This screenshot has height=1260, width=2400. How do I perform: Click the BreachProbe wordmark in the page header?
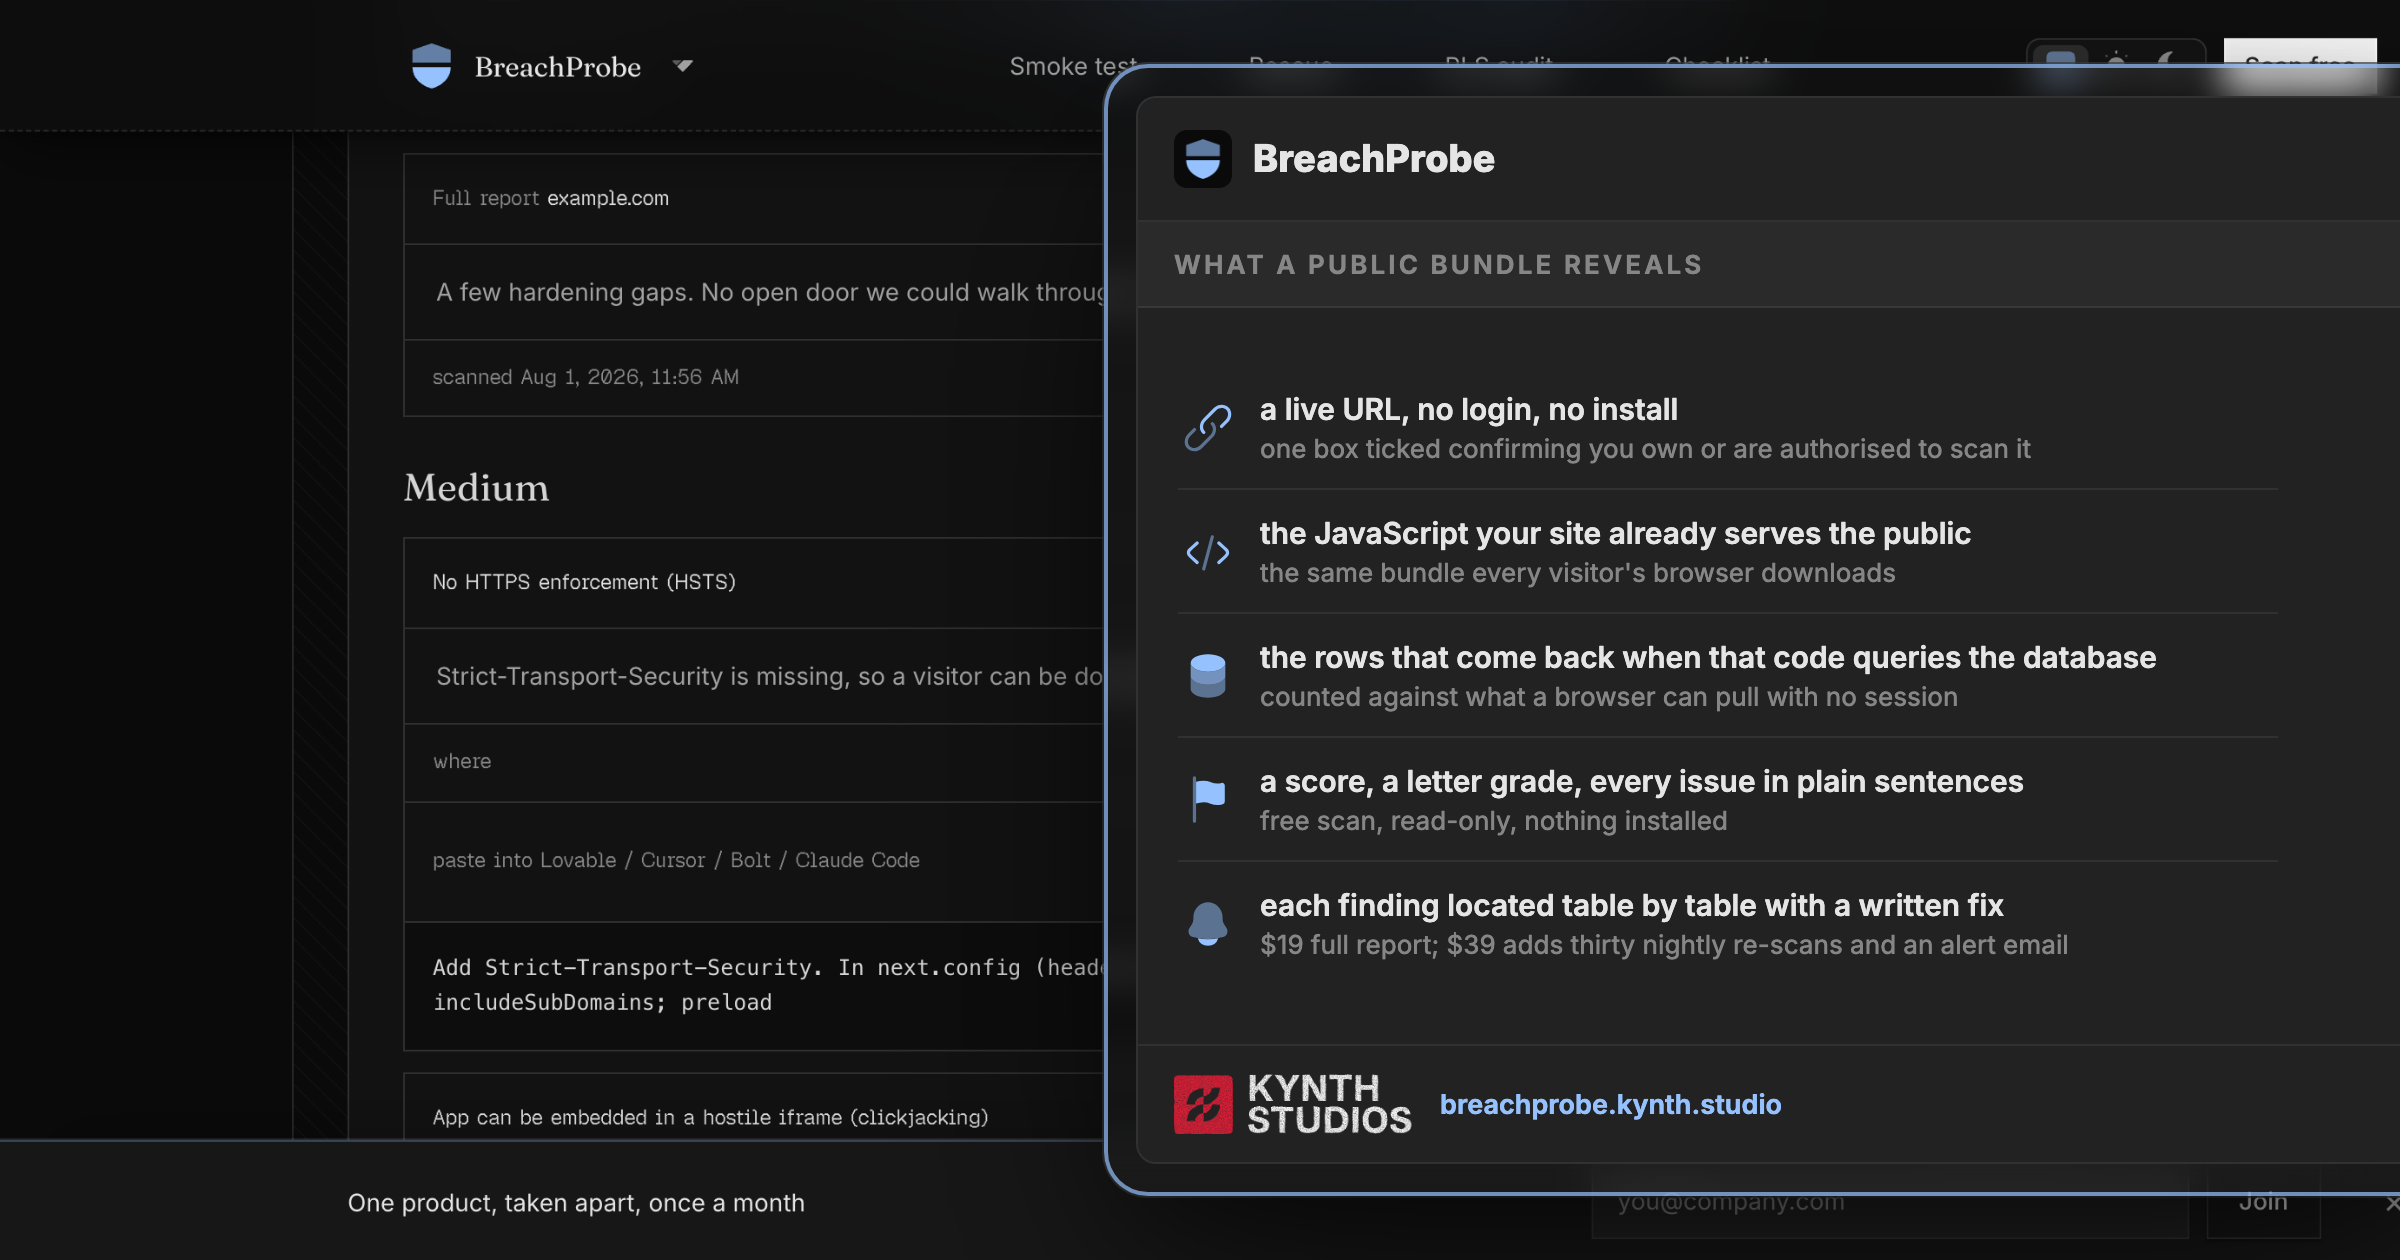[557, 67]
